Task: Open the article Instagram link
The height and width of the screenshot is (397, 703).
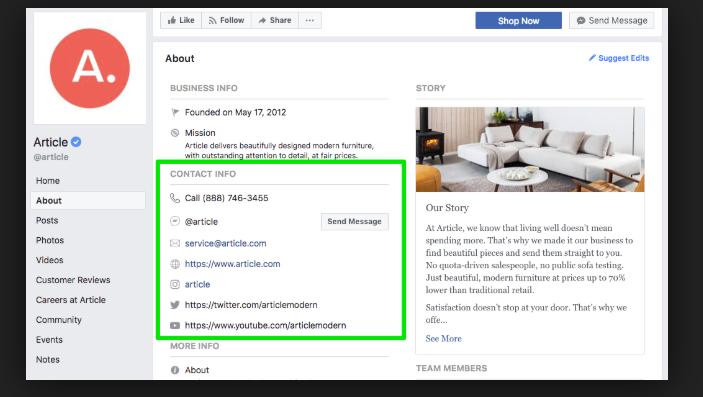Action: click(197, 284)
